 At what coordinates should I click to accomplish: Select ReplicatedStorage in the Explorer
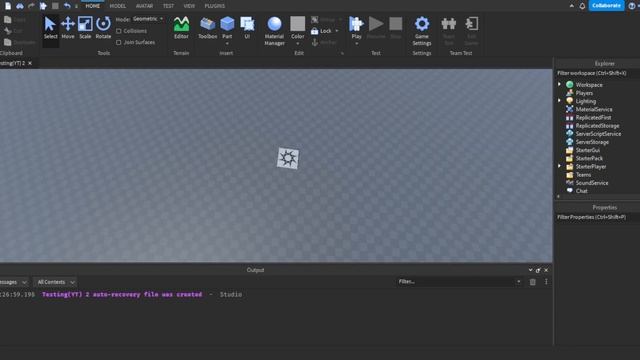597,126
